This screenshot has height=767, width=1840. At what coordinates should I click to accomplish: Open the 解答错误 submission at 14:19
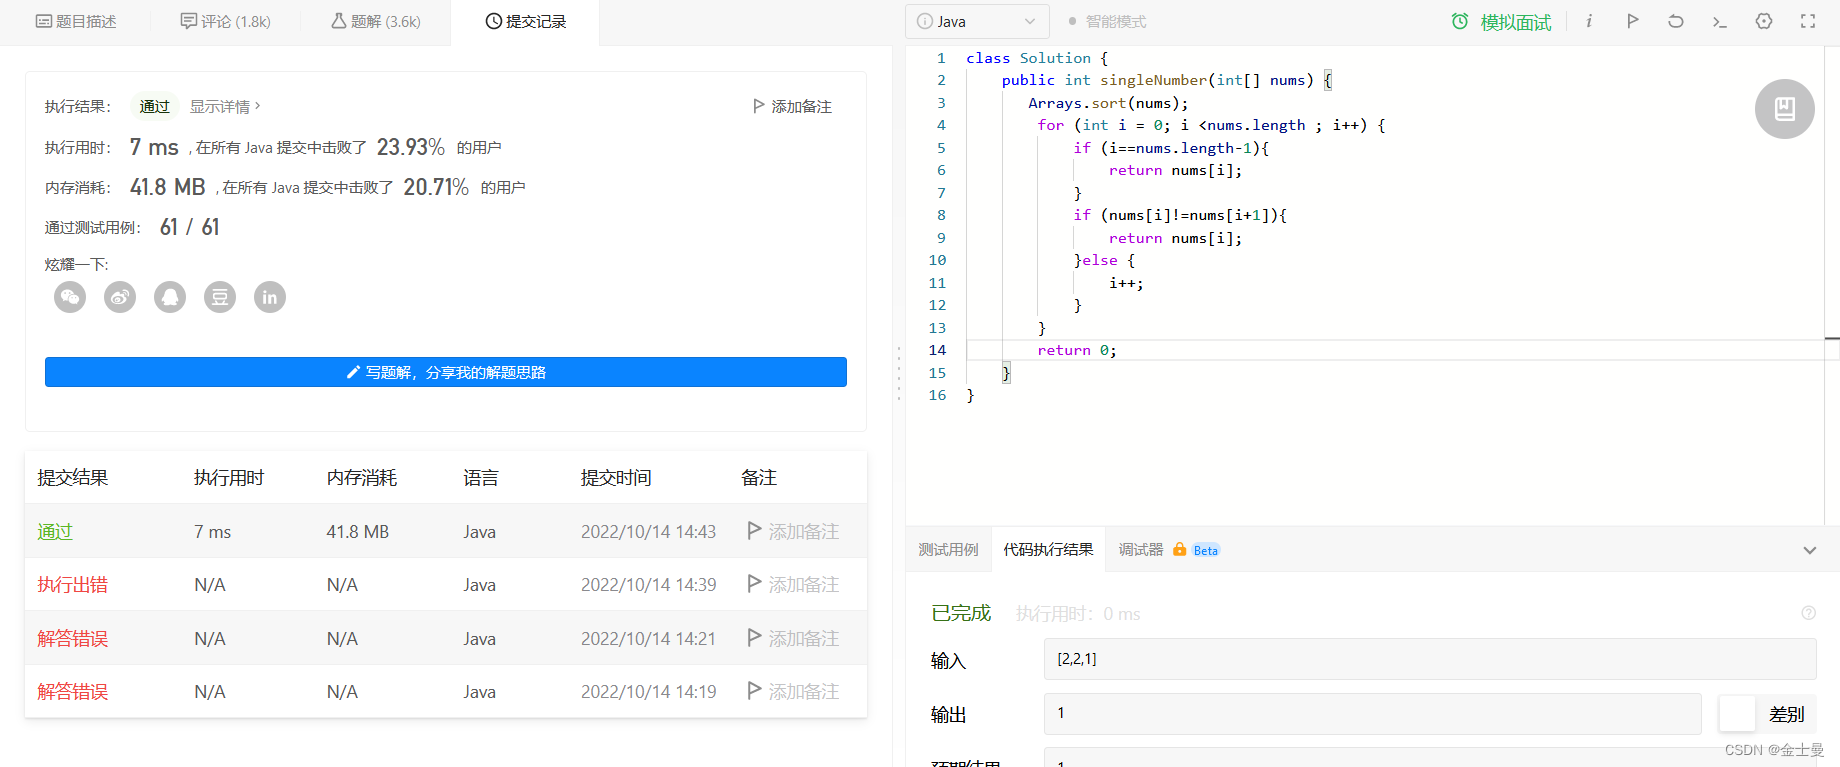73,691
